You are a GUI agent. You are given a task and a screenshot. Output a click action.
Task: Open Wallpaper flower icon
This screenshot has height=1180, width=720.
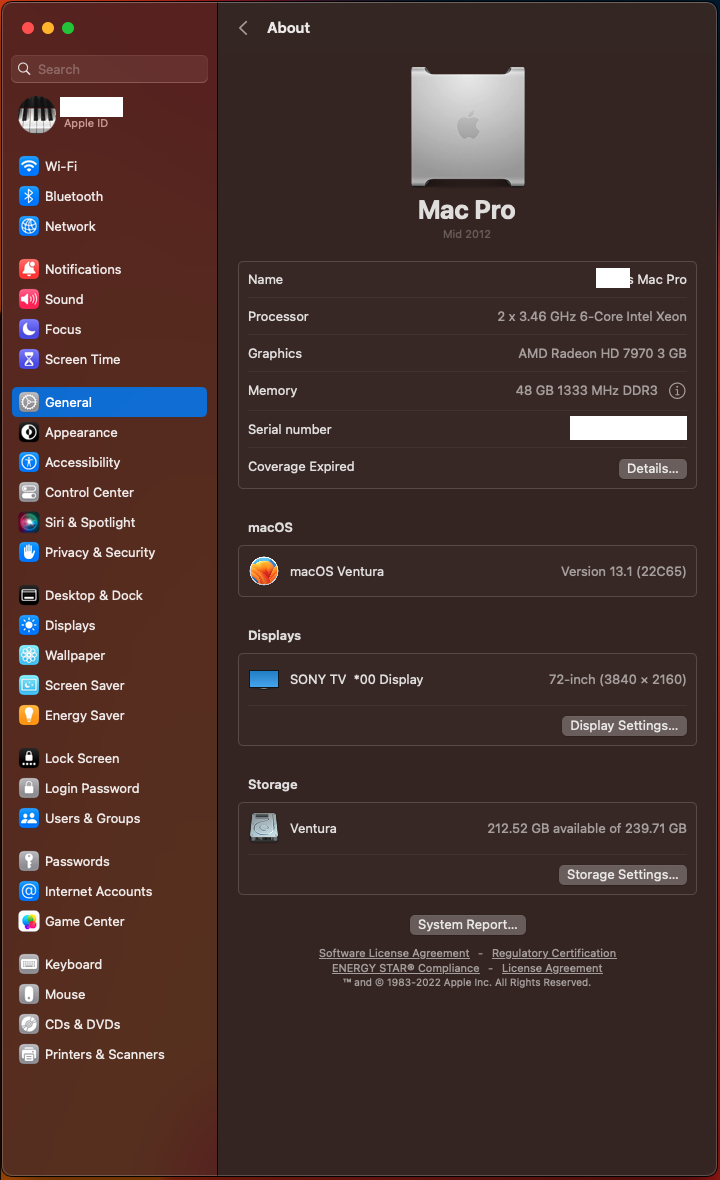coord(29,656)
